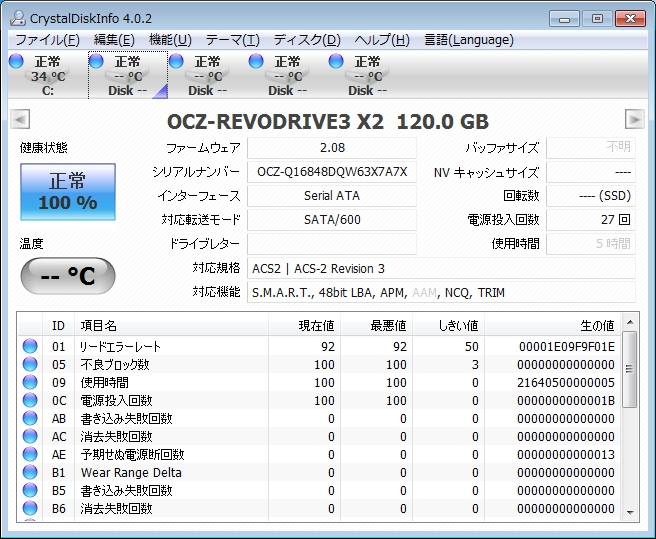Click the blue status orb for C: disk
The height and width of the screenshot is (539, 656).
(16, 61)
